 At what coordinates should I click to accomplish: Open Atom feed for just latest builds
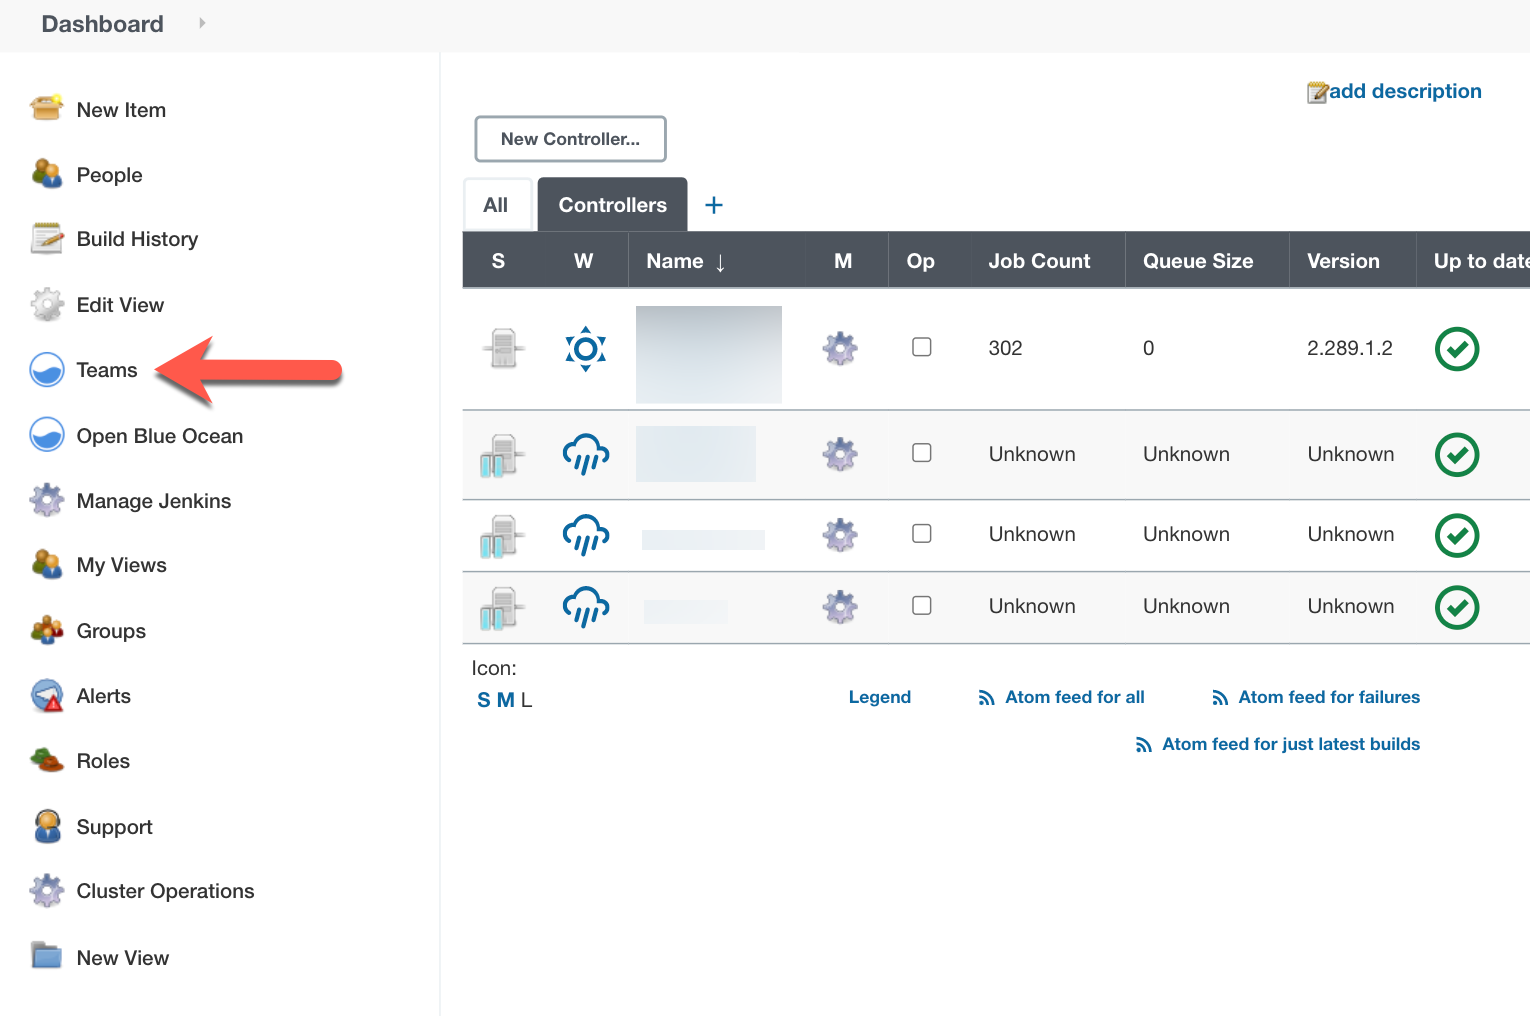coord(1291,744)
